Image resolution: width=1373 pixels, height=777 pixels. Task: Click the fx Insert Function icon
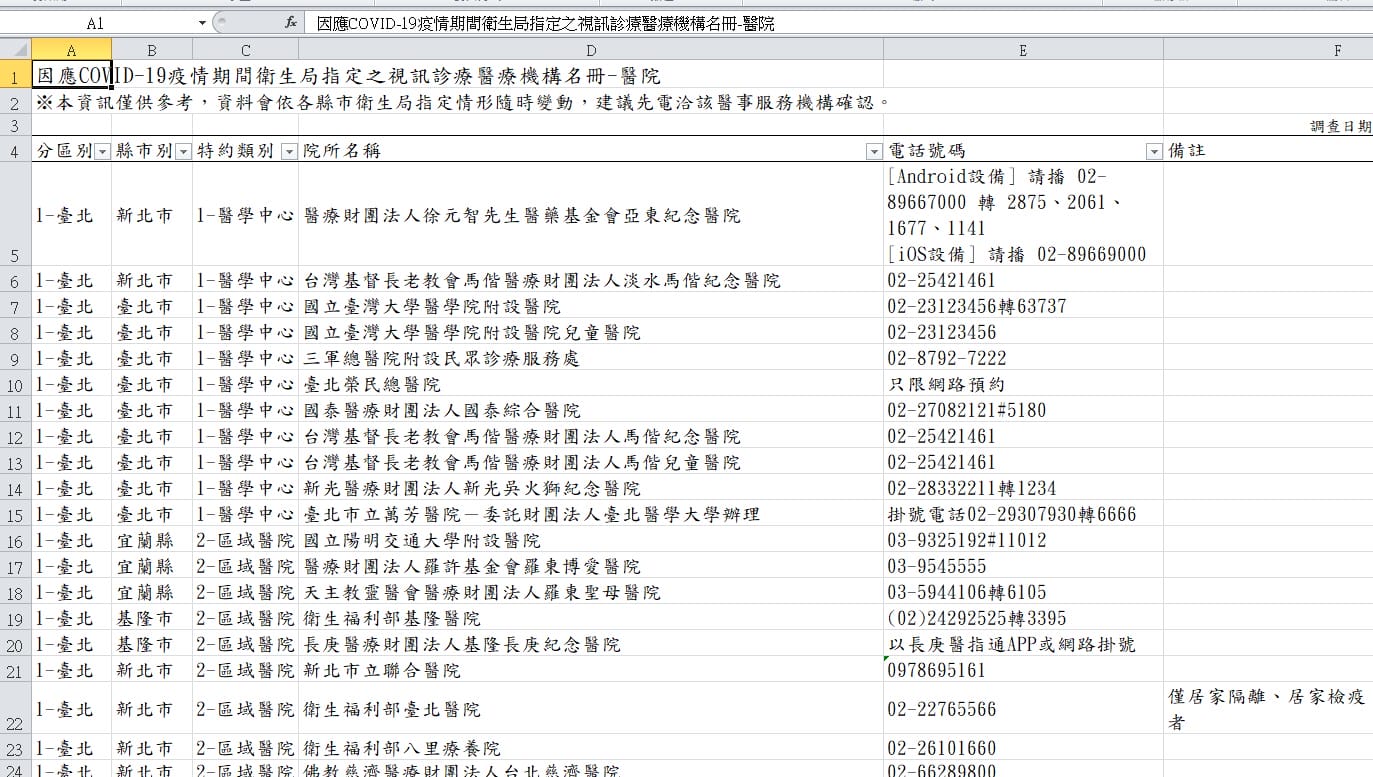290,23
